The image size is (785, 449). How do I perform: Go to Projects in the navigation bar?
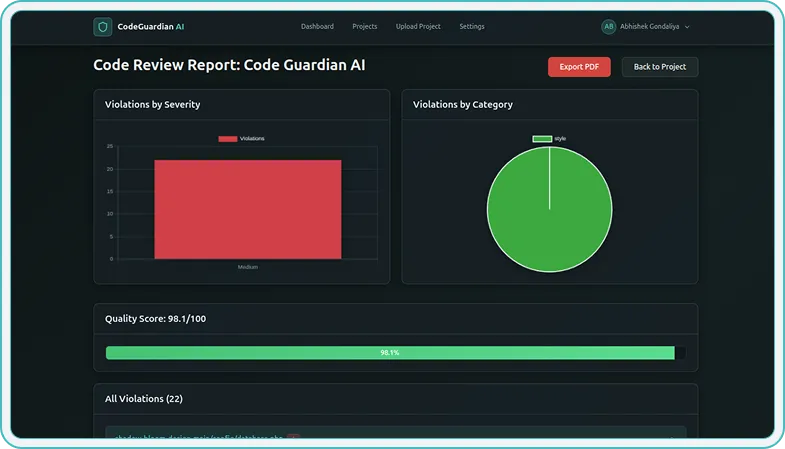(x=365, y=27)
